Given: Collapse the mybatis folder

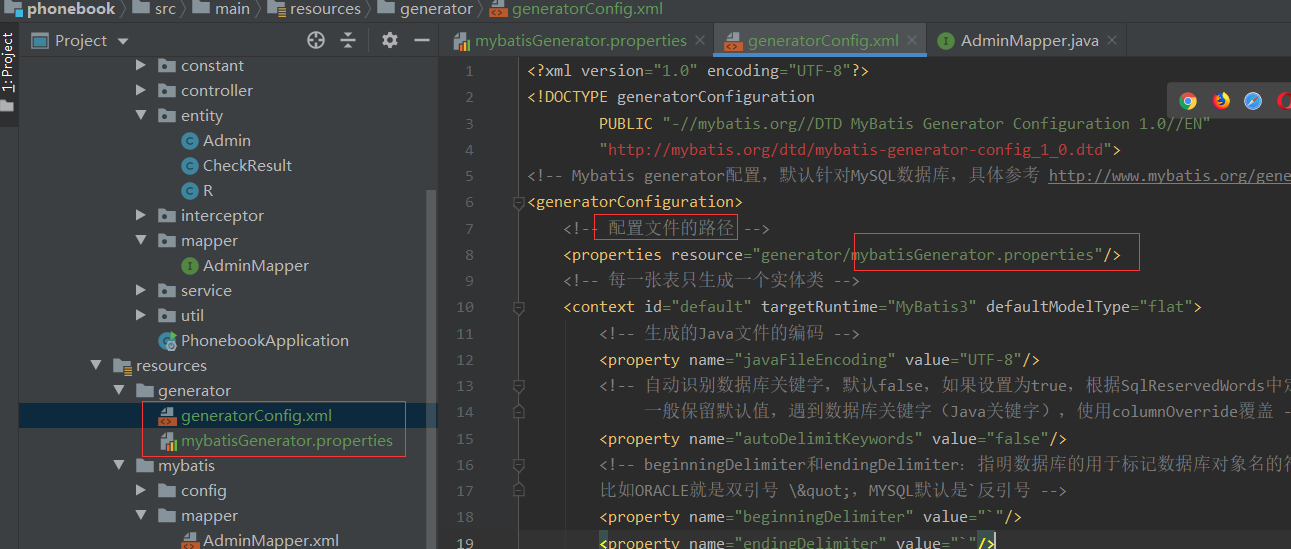Looking at the screenshot, I should click(120, 466).
